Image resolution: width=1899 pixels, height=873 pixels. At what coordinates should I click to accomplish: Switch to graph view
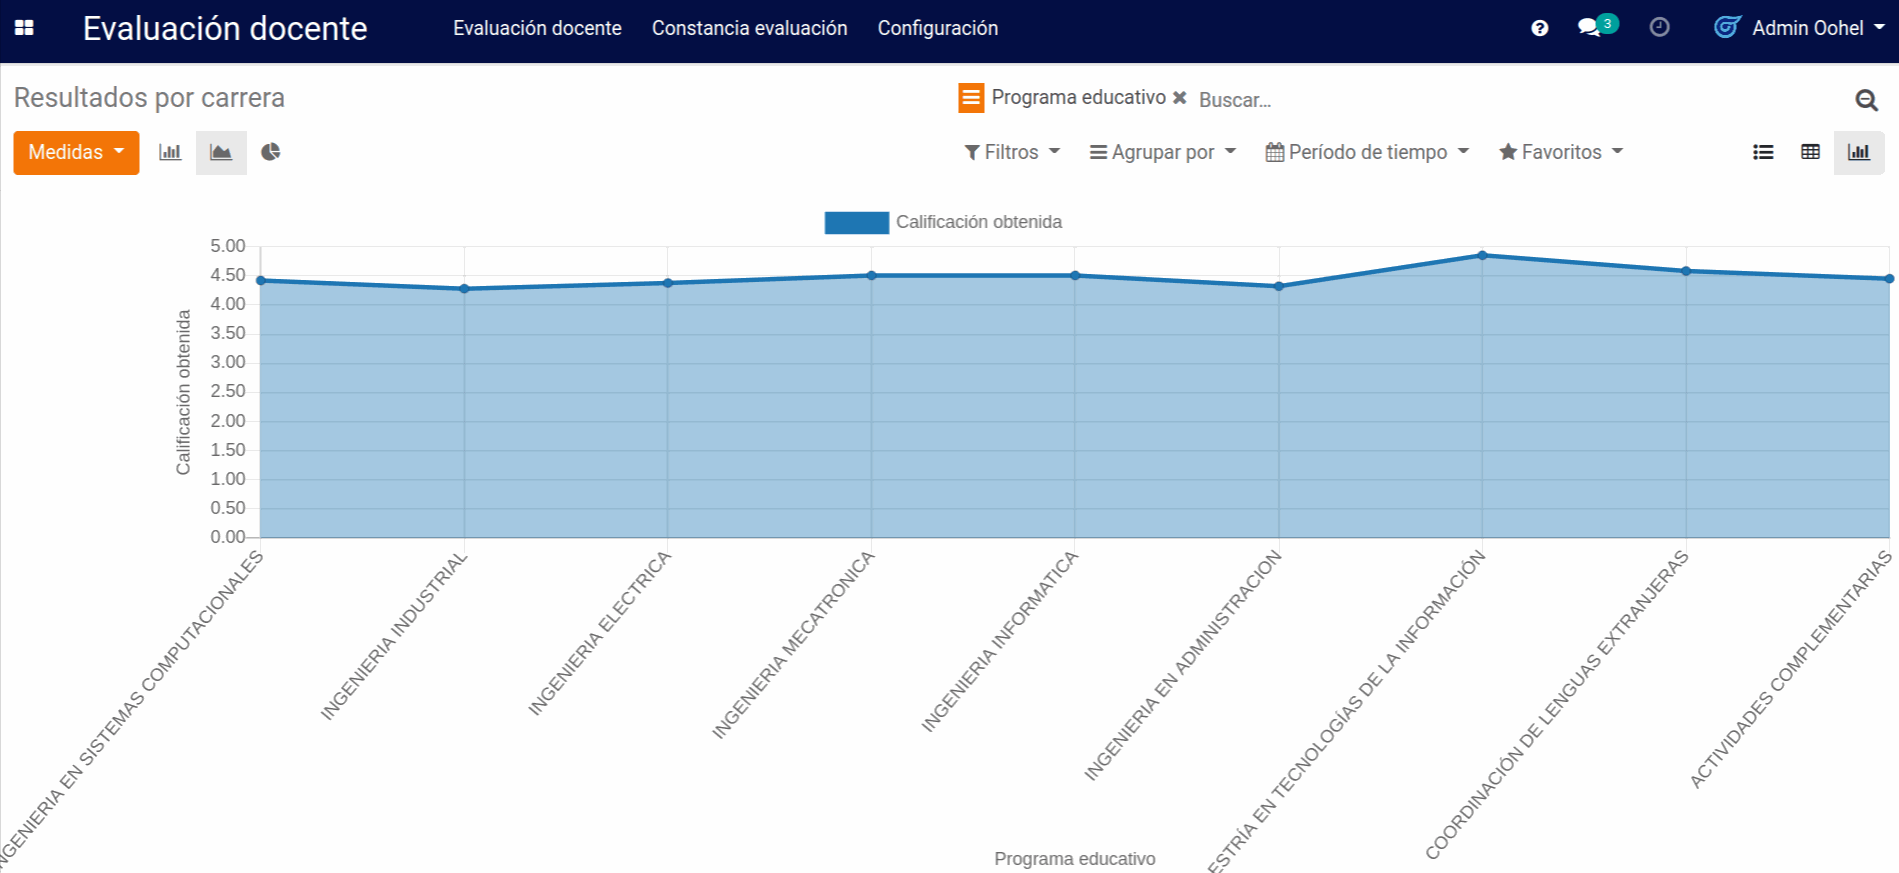point(1858,152)
